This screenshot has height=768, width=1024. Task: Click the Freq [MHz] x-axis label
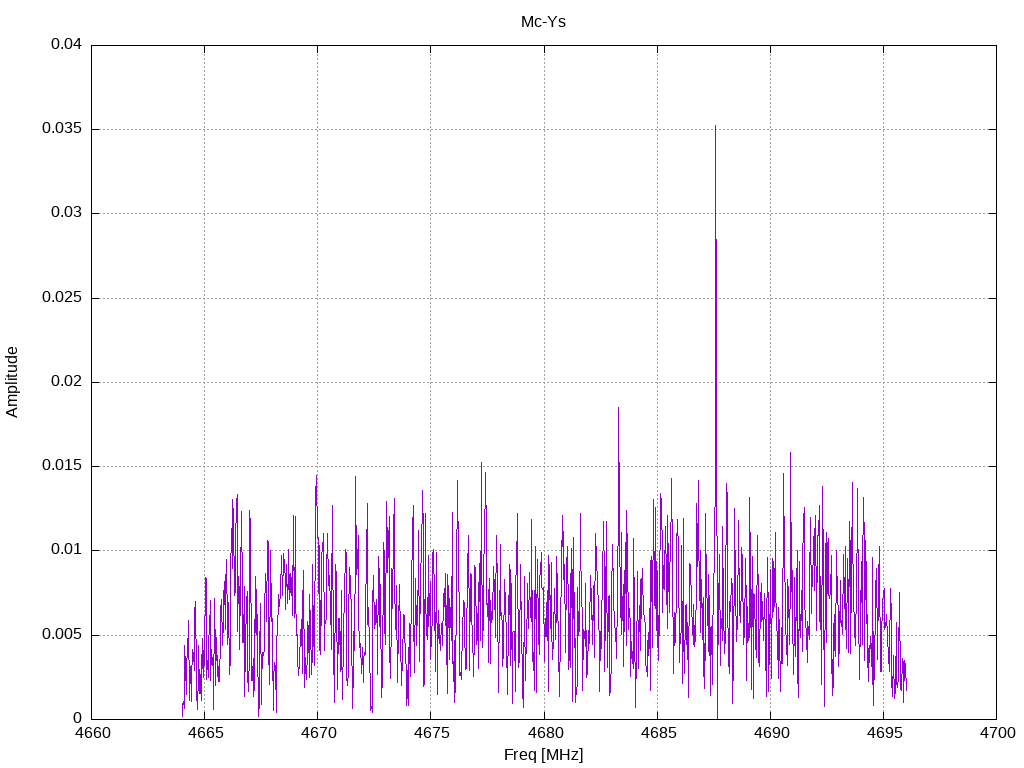(543, 755)
